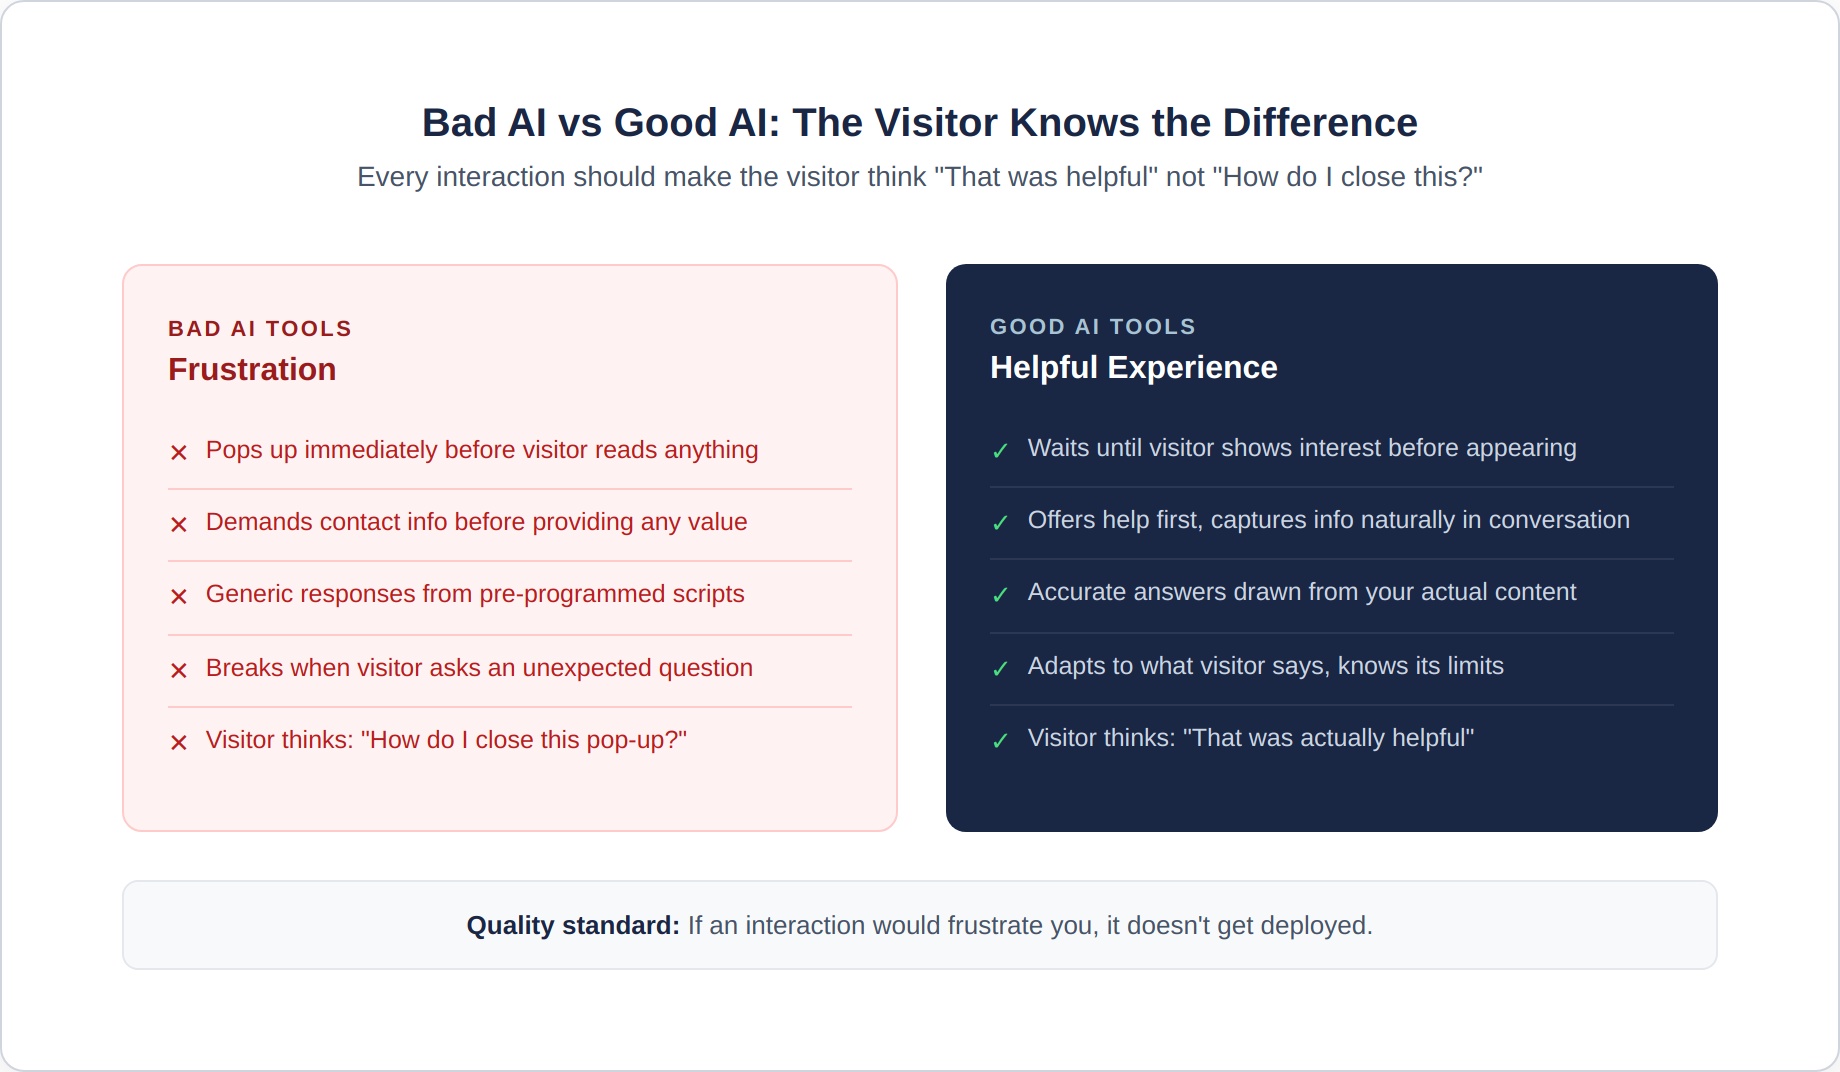This screenshot has height=1072, width=1840.
Task: Click the X icon beside "Breaks when visitor asks"
Action: [179, 670]
